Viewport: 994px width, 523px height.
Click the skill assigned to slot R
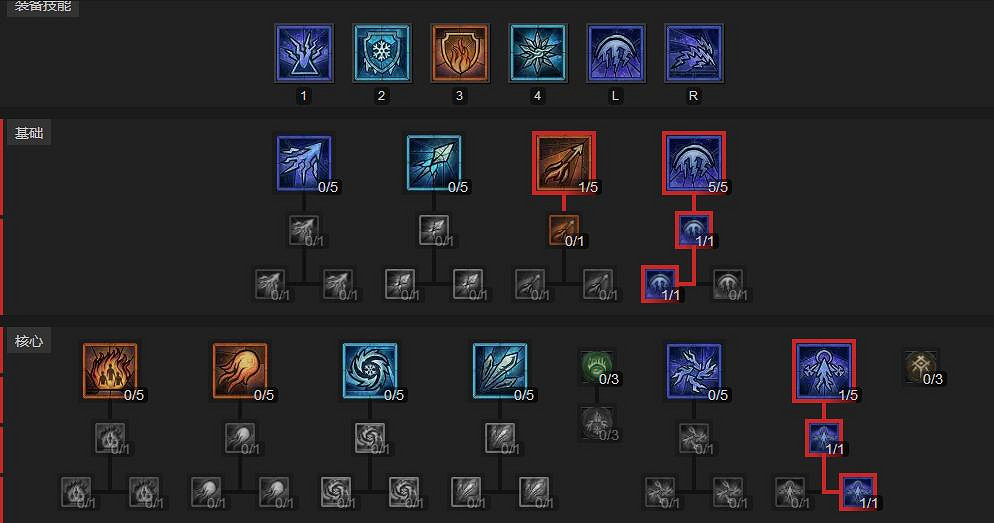[694, 53]
